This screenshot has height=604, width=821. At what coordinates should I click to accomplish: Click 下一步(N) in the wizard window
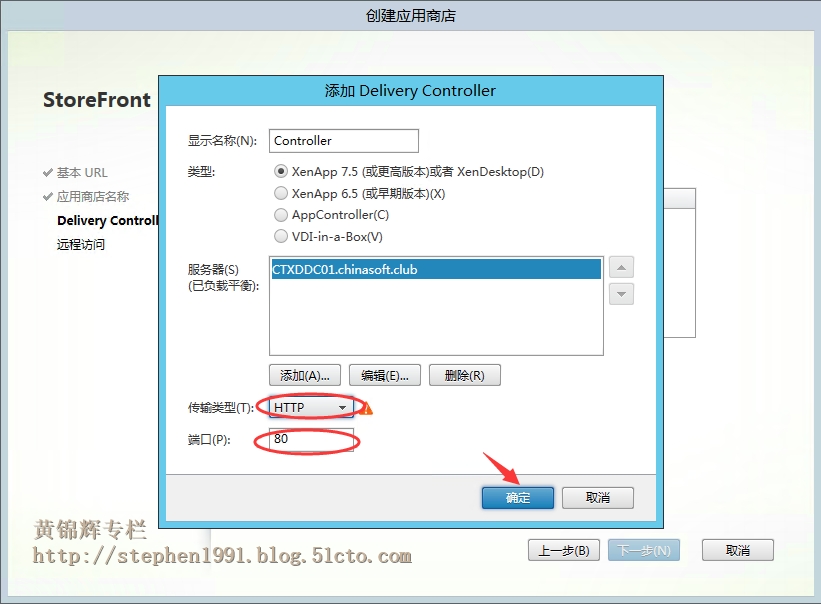coord(644,550)
